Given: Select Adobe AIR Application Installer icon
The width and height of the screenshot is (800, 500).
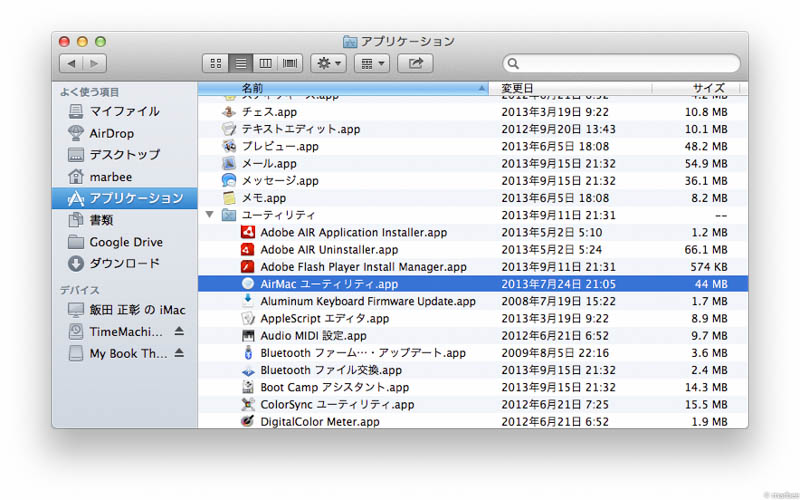Looking at the screenshot, I should point(247,232).
